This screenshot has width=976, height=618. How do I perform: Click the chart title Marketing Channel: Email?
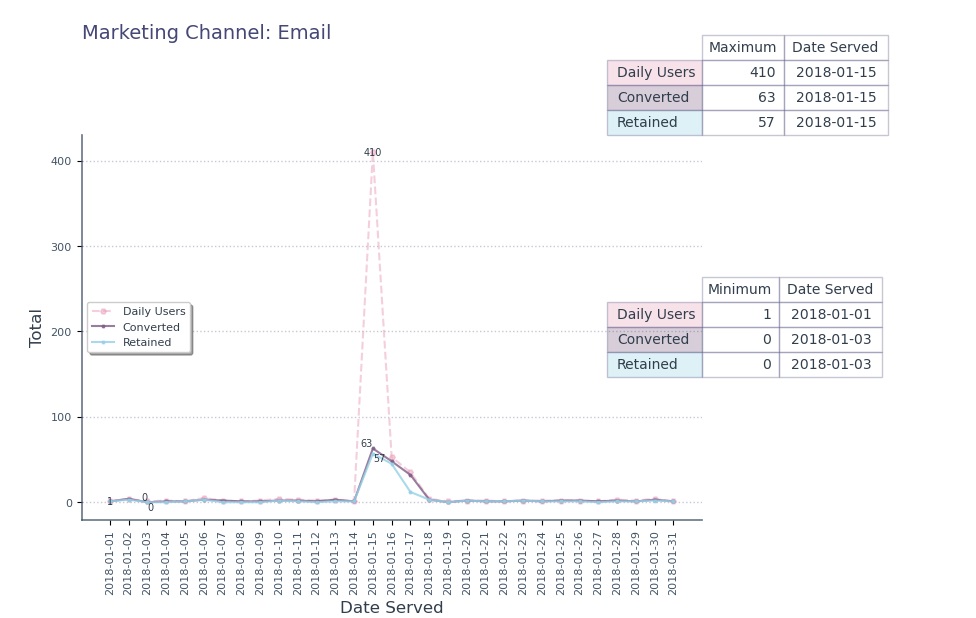[206, 33]
